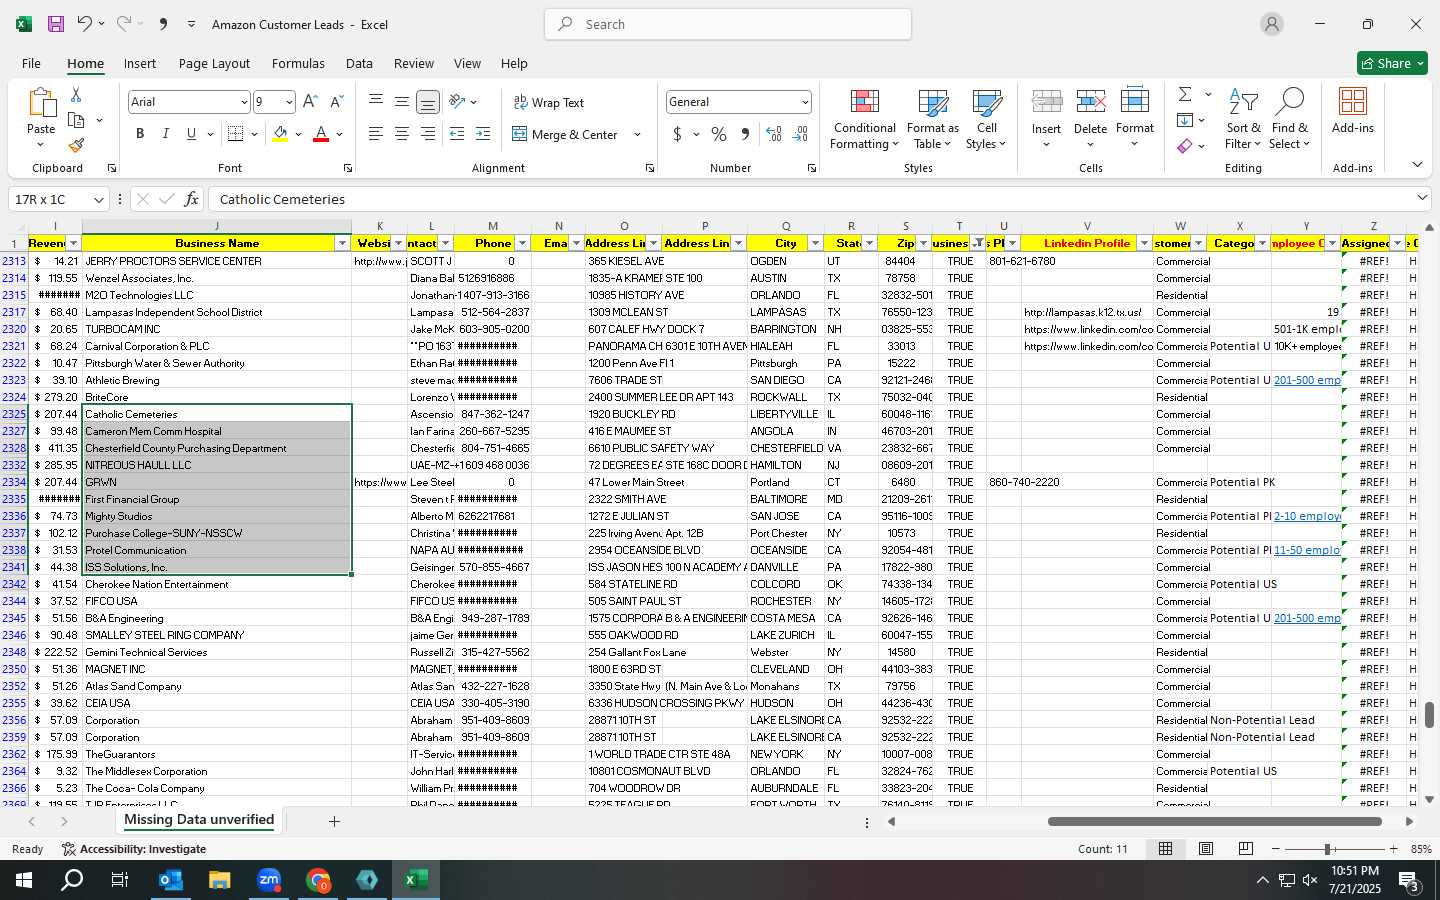The height and width of the screenshot is (900, 1440).
Task: Toggle Top Align vertical alignment
Action: click(x=375, y=102)
